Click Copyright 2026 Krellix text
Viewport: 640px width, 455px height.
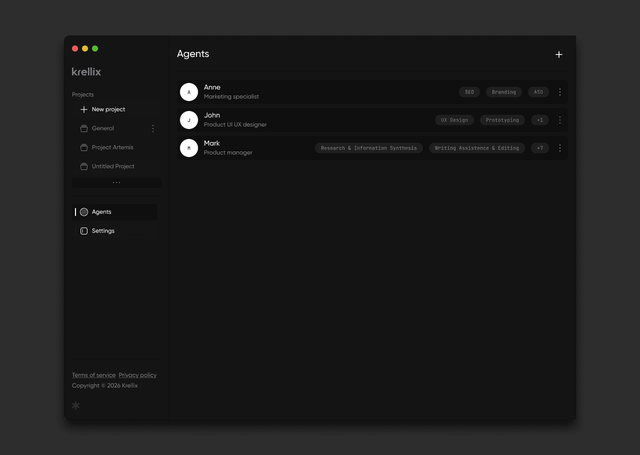point(105,386)
